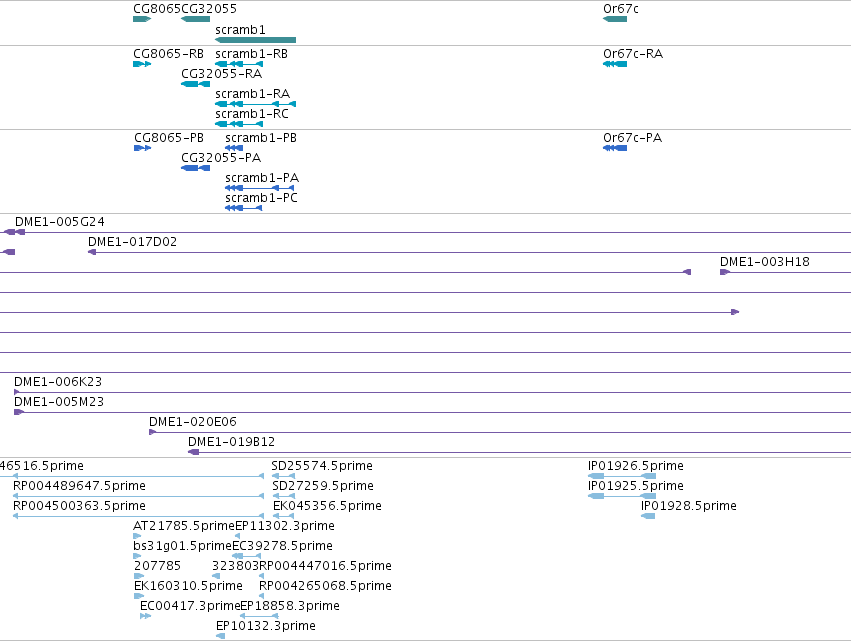Select BAC clone DME1-019B12 label
The width and height of the screenshot is (851, 641).
(232, 442)
